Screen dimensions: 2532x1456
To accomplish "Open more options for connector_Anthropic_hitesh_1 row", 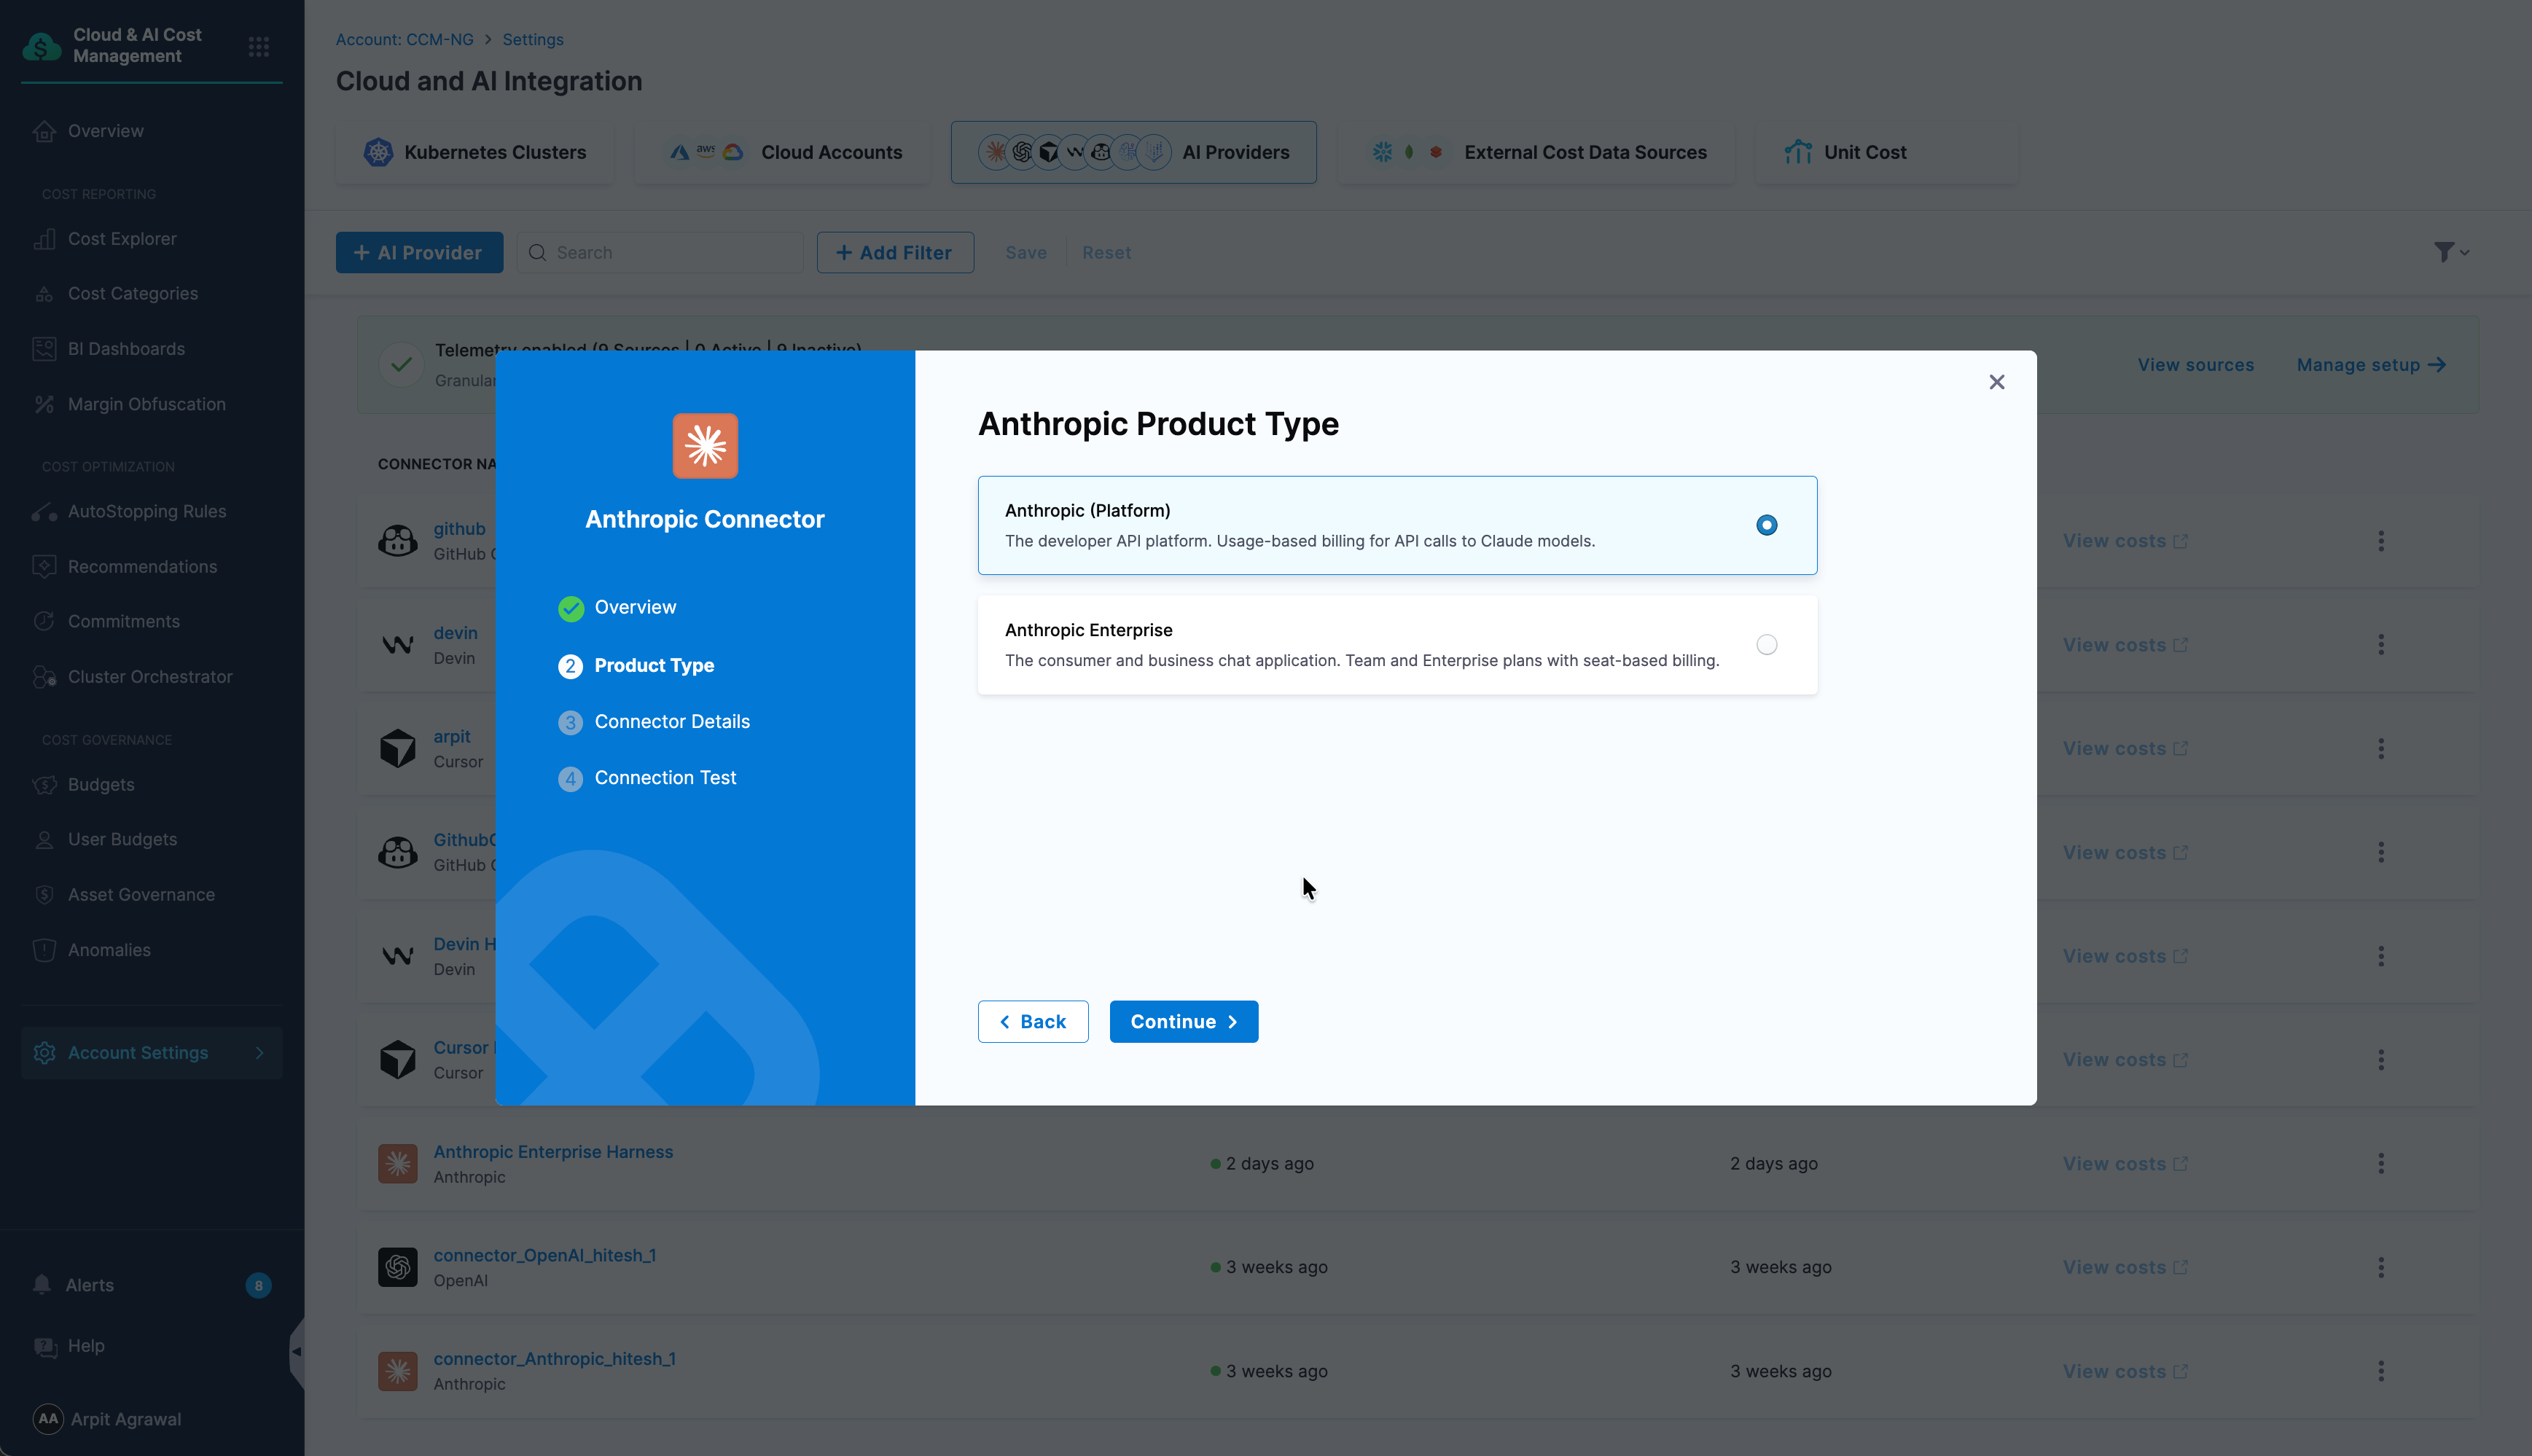I will (2380, 1372).
